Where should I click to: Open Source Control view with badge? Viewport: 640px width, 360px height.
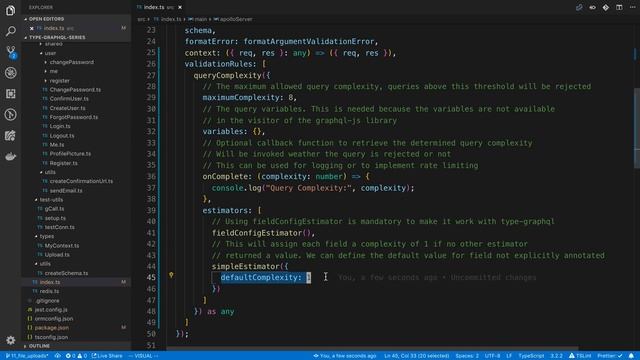point(11,52)
